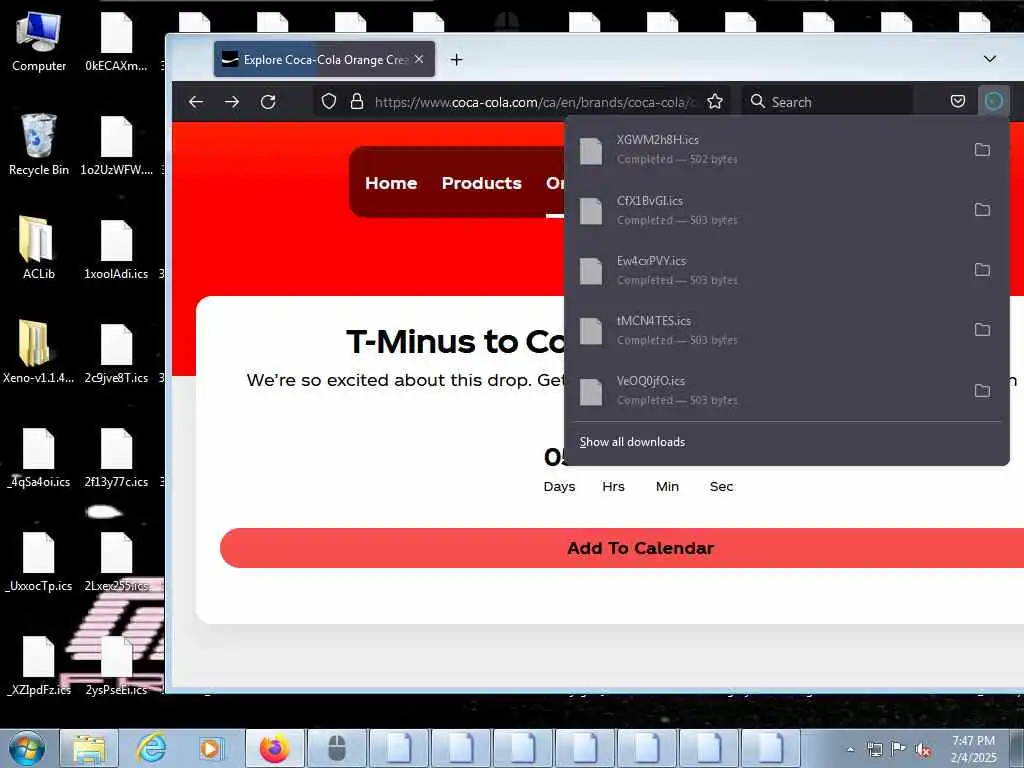Open downloaded file XGWM2h8H.ics
The height and width of the screenshot is (768, 1024).
point(765,150)
